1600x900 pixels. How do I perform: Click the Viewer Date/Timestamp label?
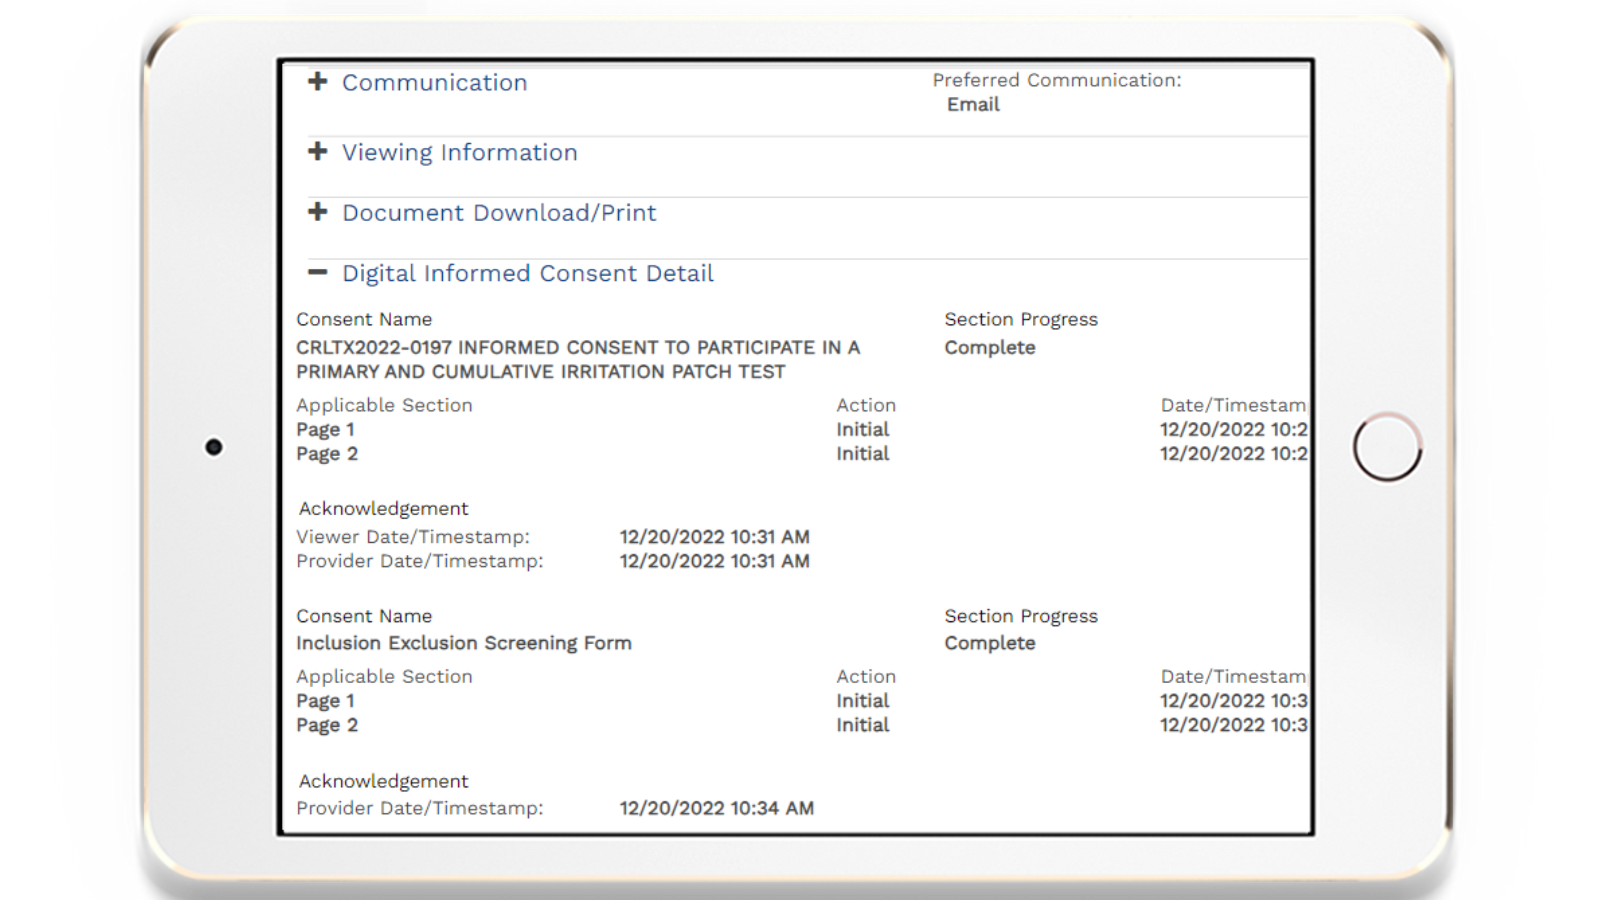click(413, 537)
